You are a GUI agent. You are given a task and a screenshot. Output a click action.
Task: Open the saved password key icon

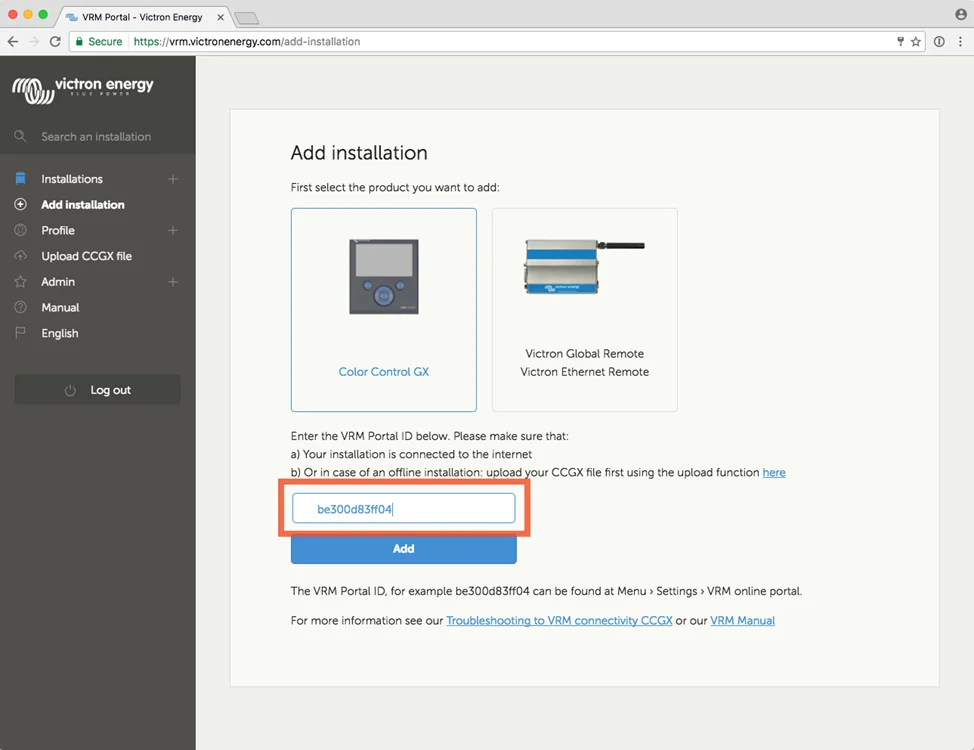point(900,42)
